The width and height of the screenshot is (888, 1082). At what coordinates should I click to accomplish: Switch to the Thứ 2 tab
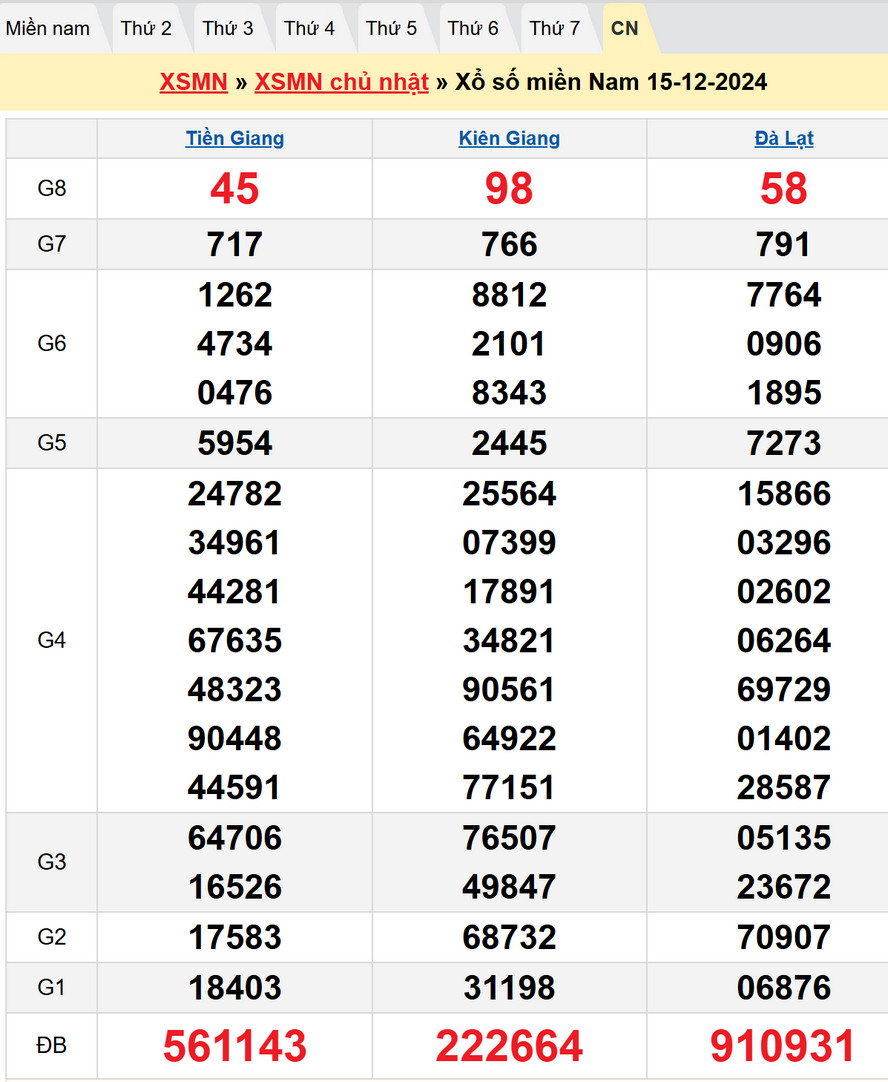[146, 28]
